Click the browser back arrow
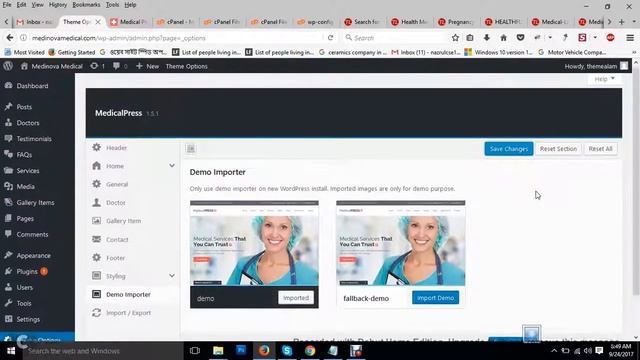This screenshot has width=640, height=360. click(x=10, y=38)
